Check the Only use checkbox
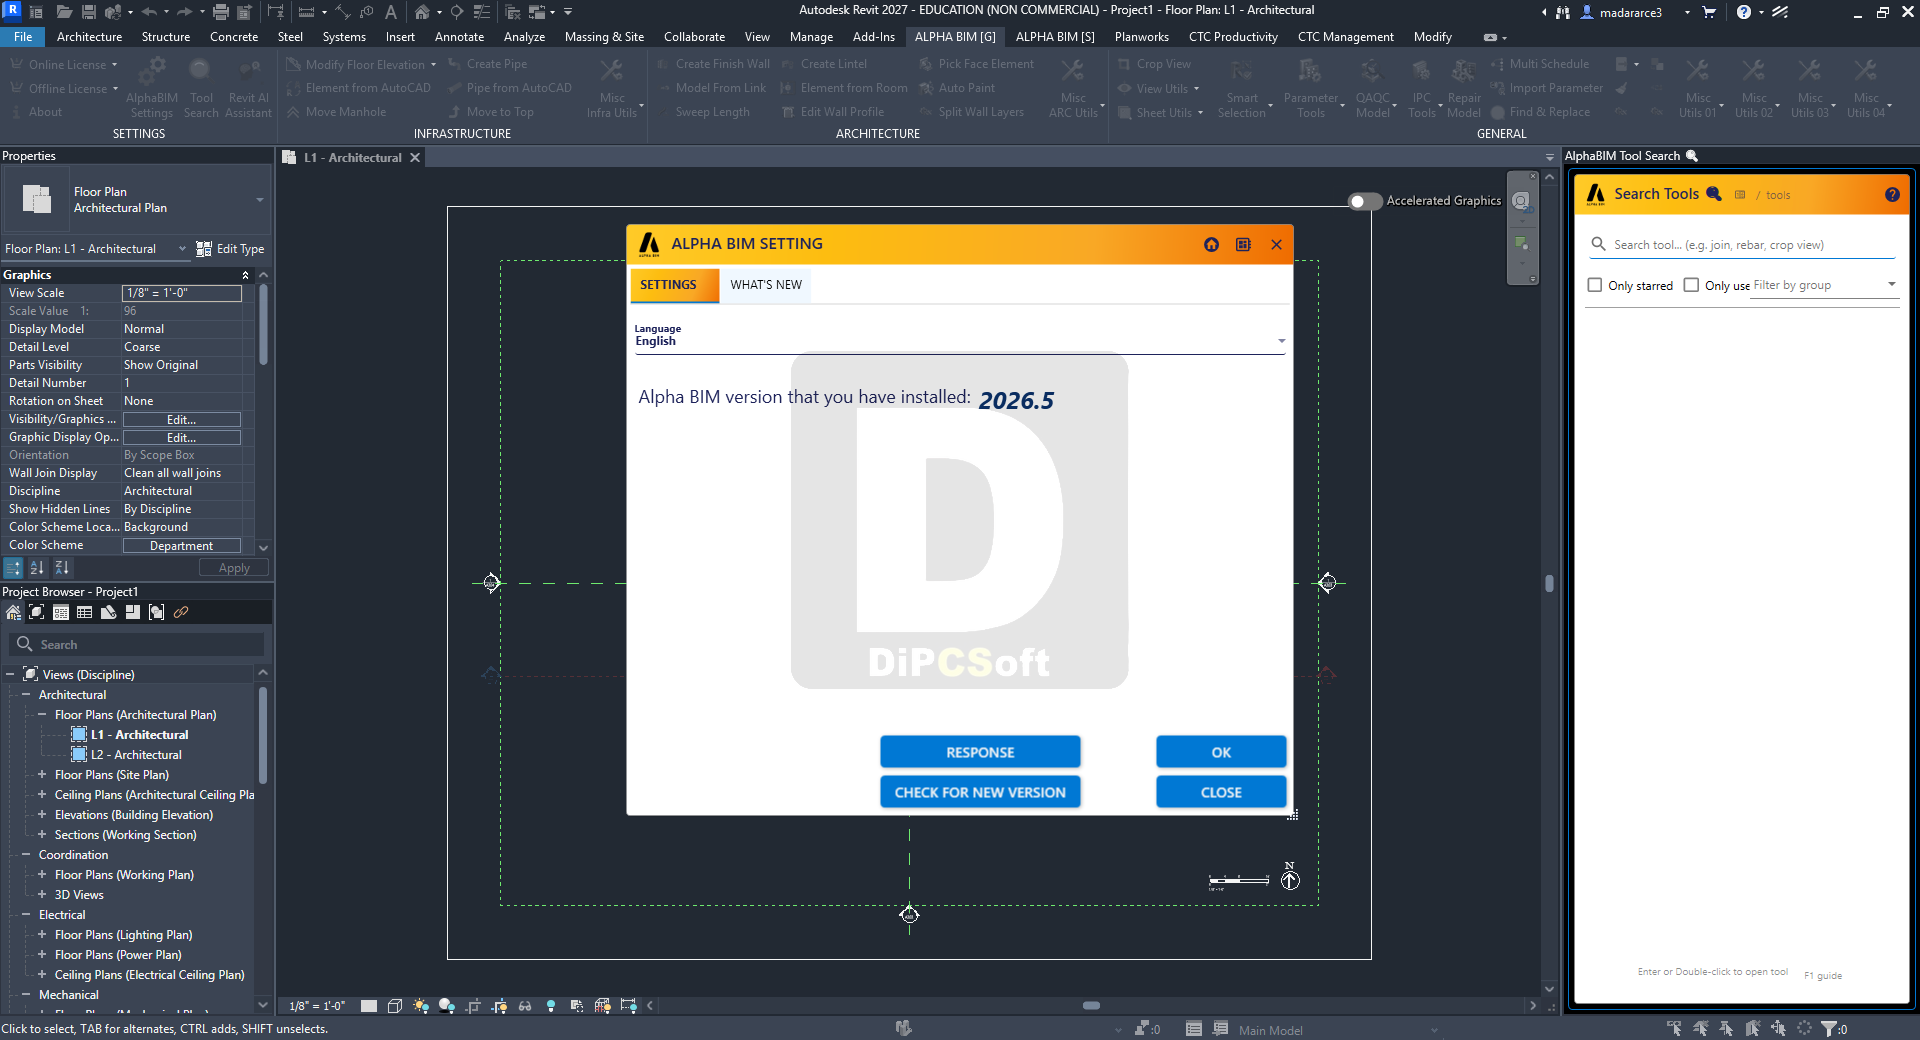Image resolution: width=1920 pixels, height=1040 pixels. pyautogui.click(x=1691, y=285)
